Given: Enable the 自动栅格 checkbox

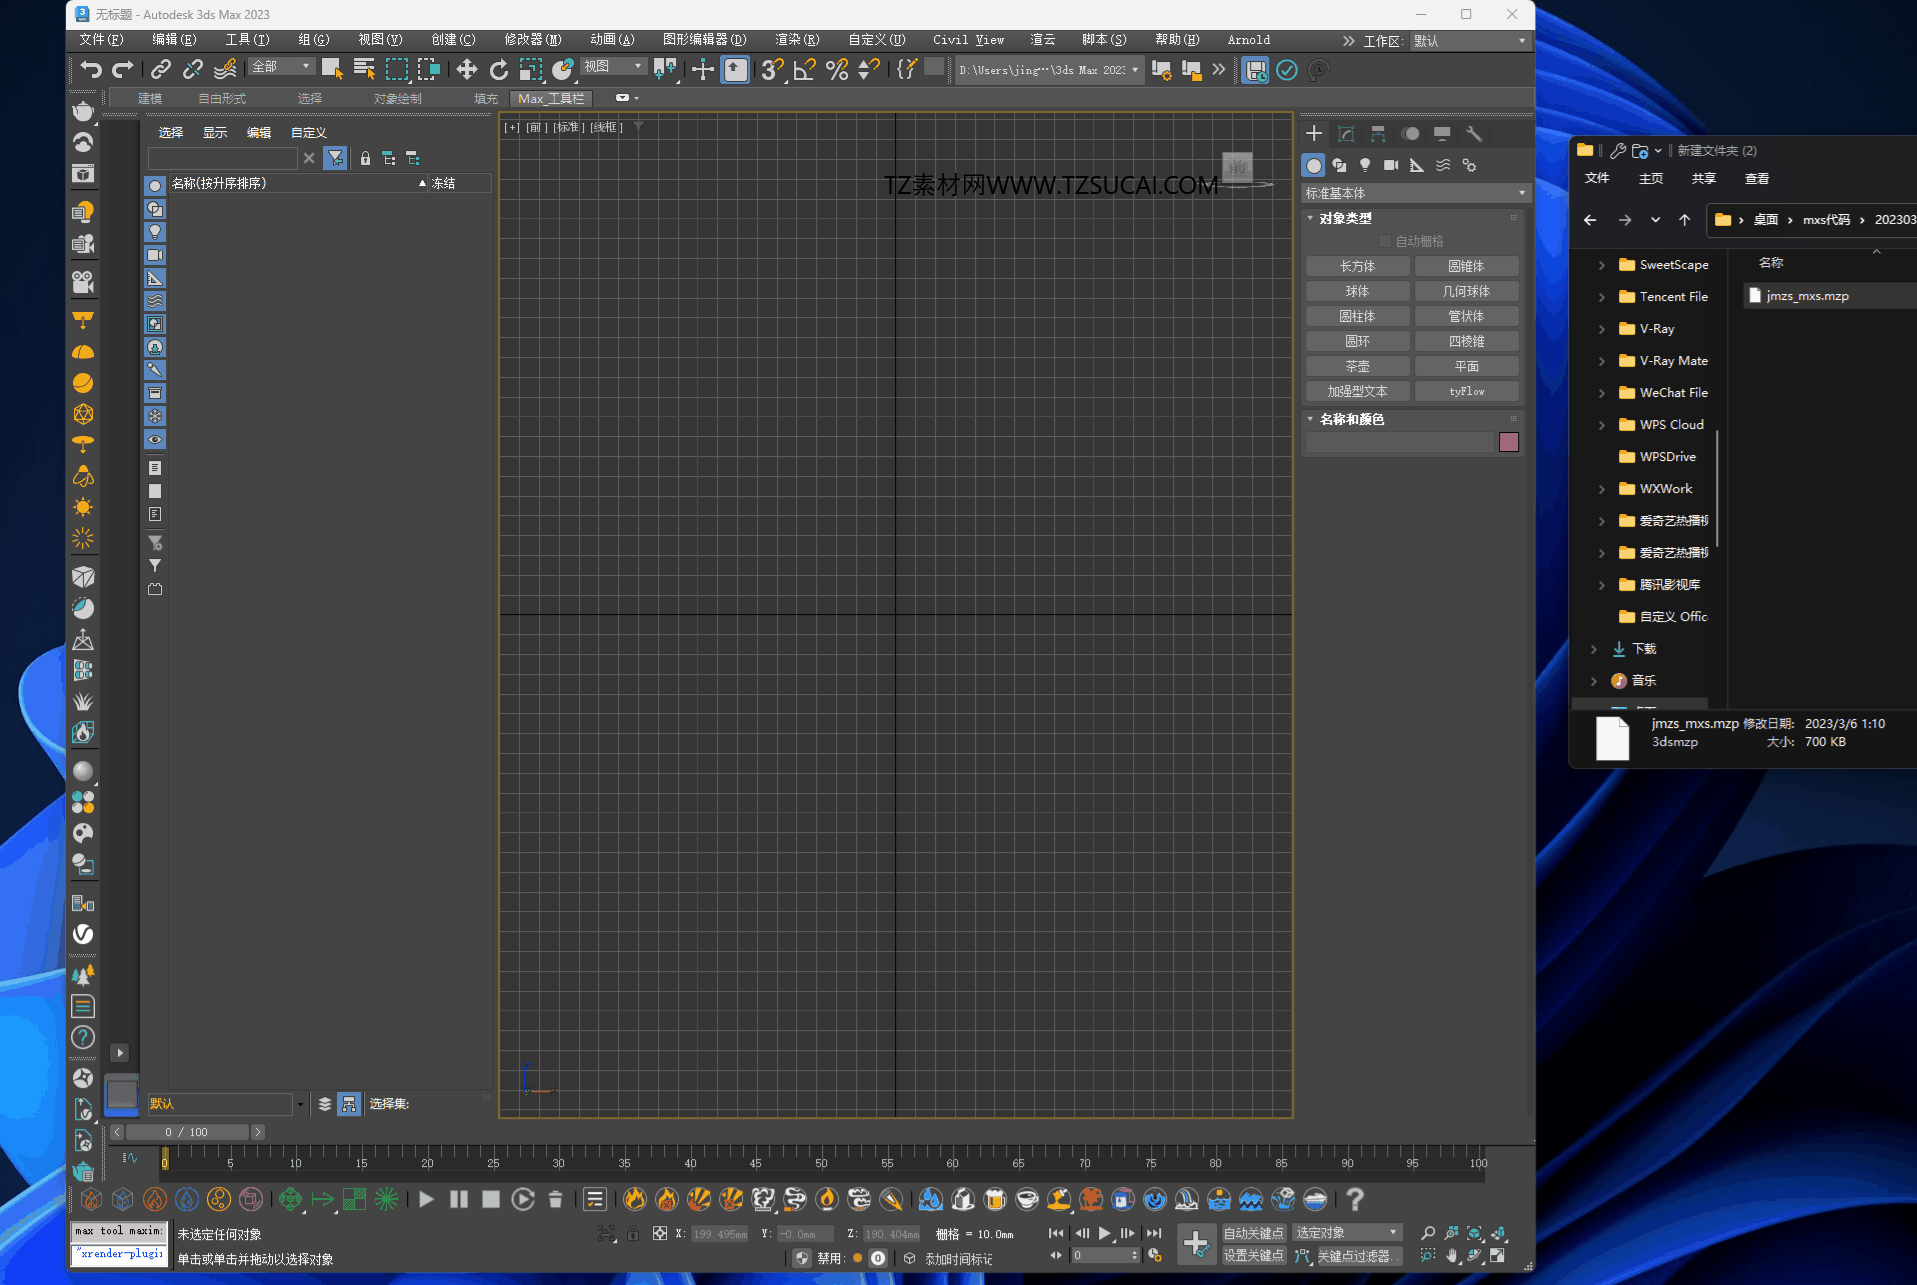Looking at the screenshot, I should (x=1385, y=241).
